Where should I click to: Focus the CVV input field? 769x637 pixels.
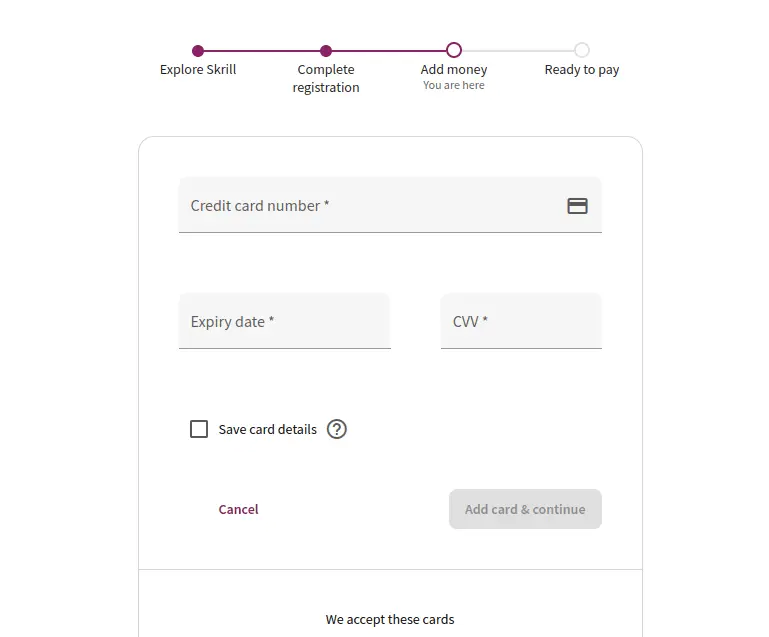click(x=521, y=321)
